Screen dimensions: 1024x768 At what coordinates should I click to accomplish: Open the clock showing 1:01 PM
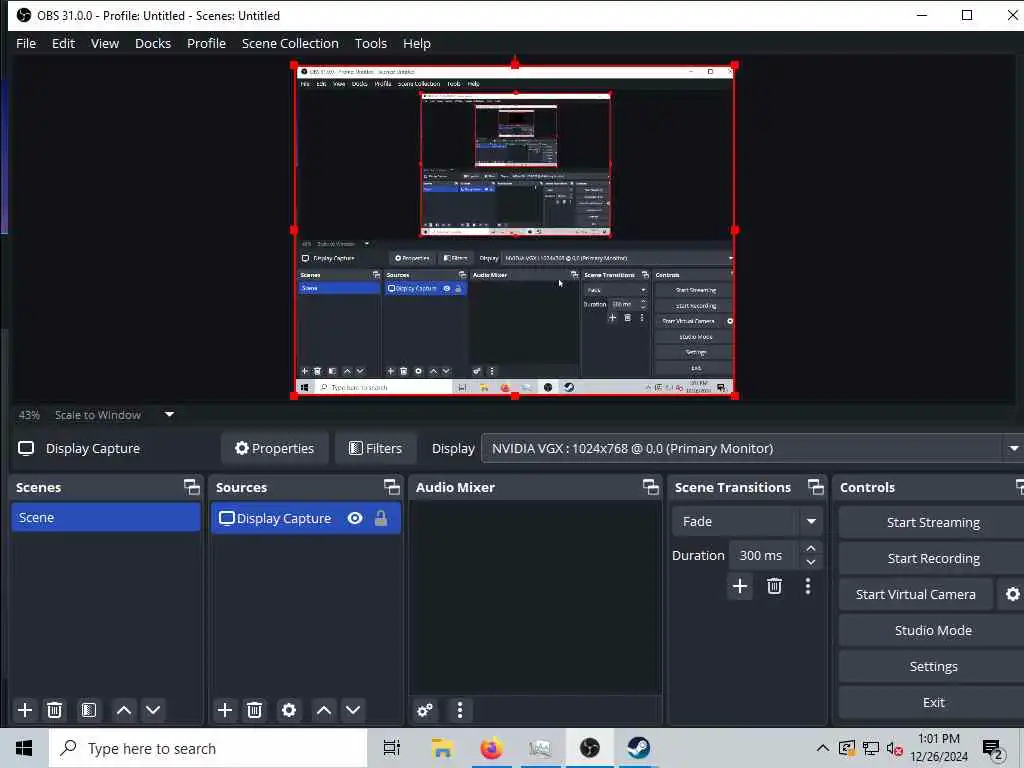[x=938, y=748]
